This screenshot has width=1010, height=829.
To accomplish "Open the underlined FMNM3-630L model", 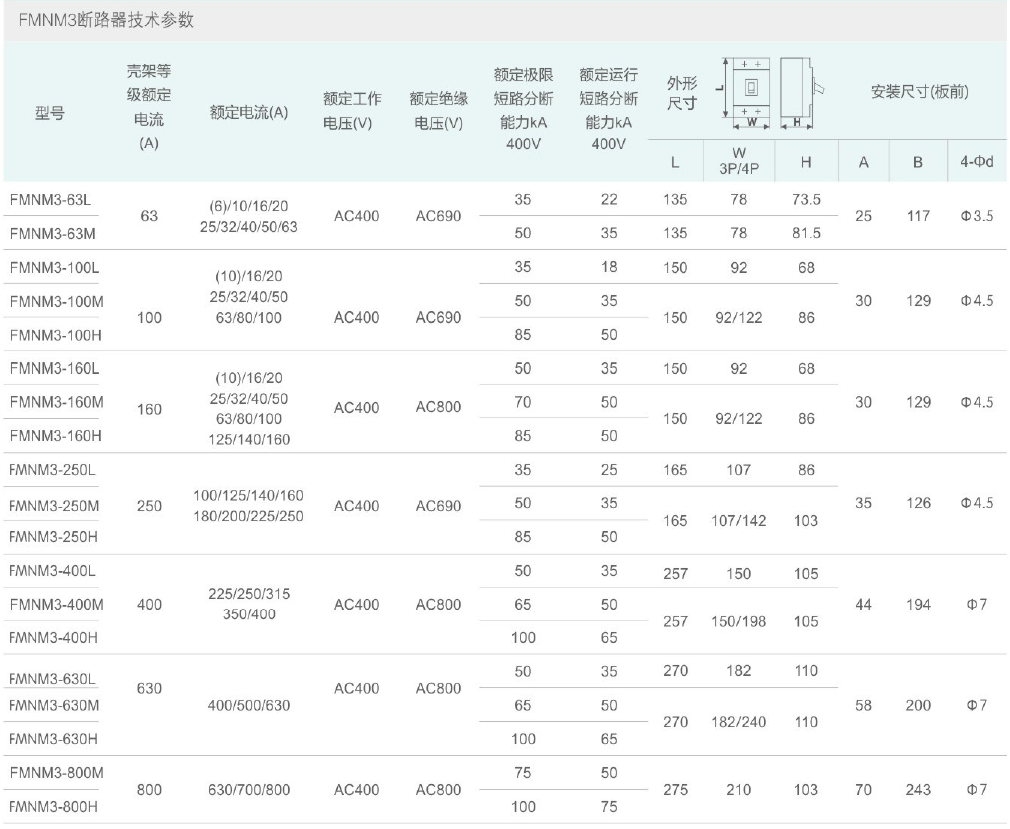I will (x=52, y=679).
